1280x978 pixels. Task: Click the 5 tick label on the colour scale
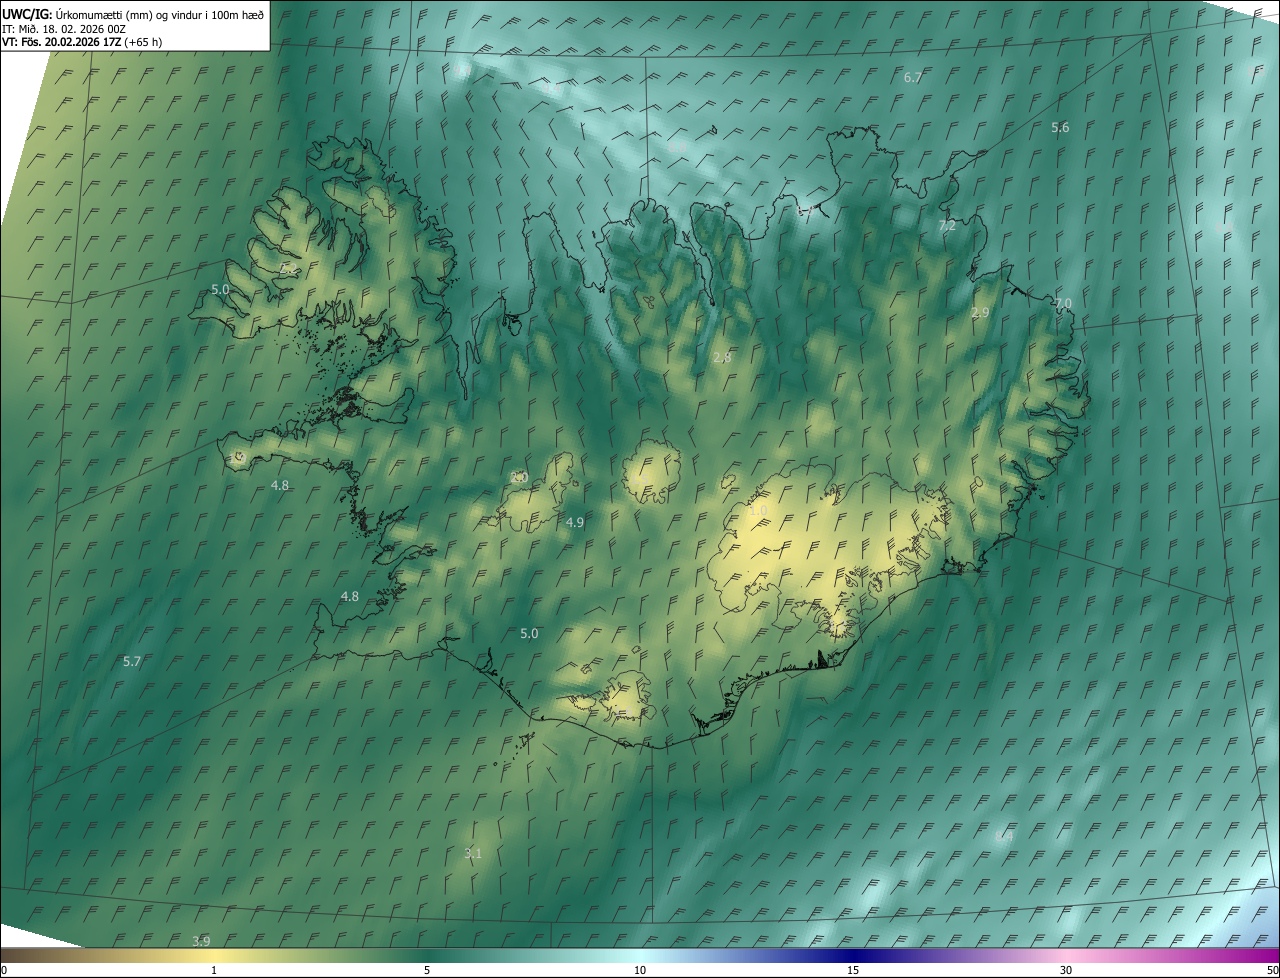(x=427, y=971)
